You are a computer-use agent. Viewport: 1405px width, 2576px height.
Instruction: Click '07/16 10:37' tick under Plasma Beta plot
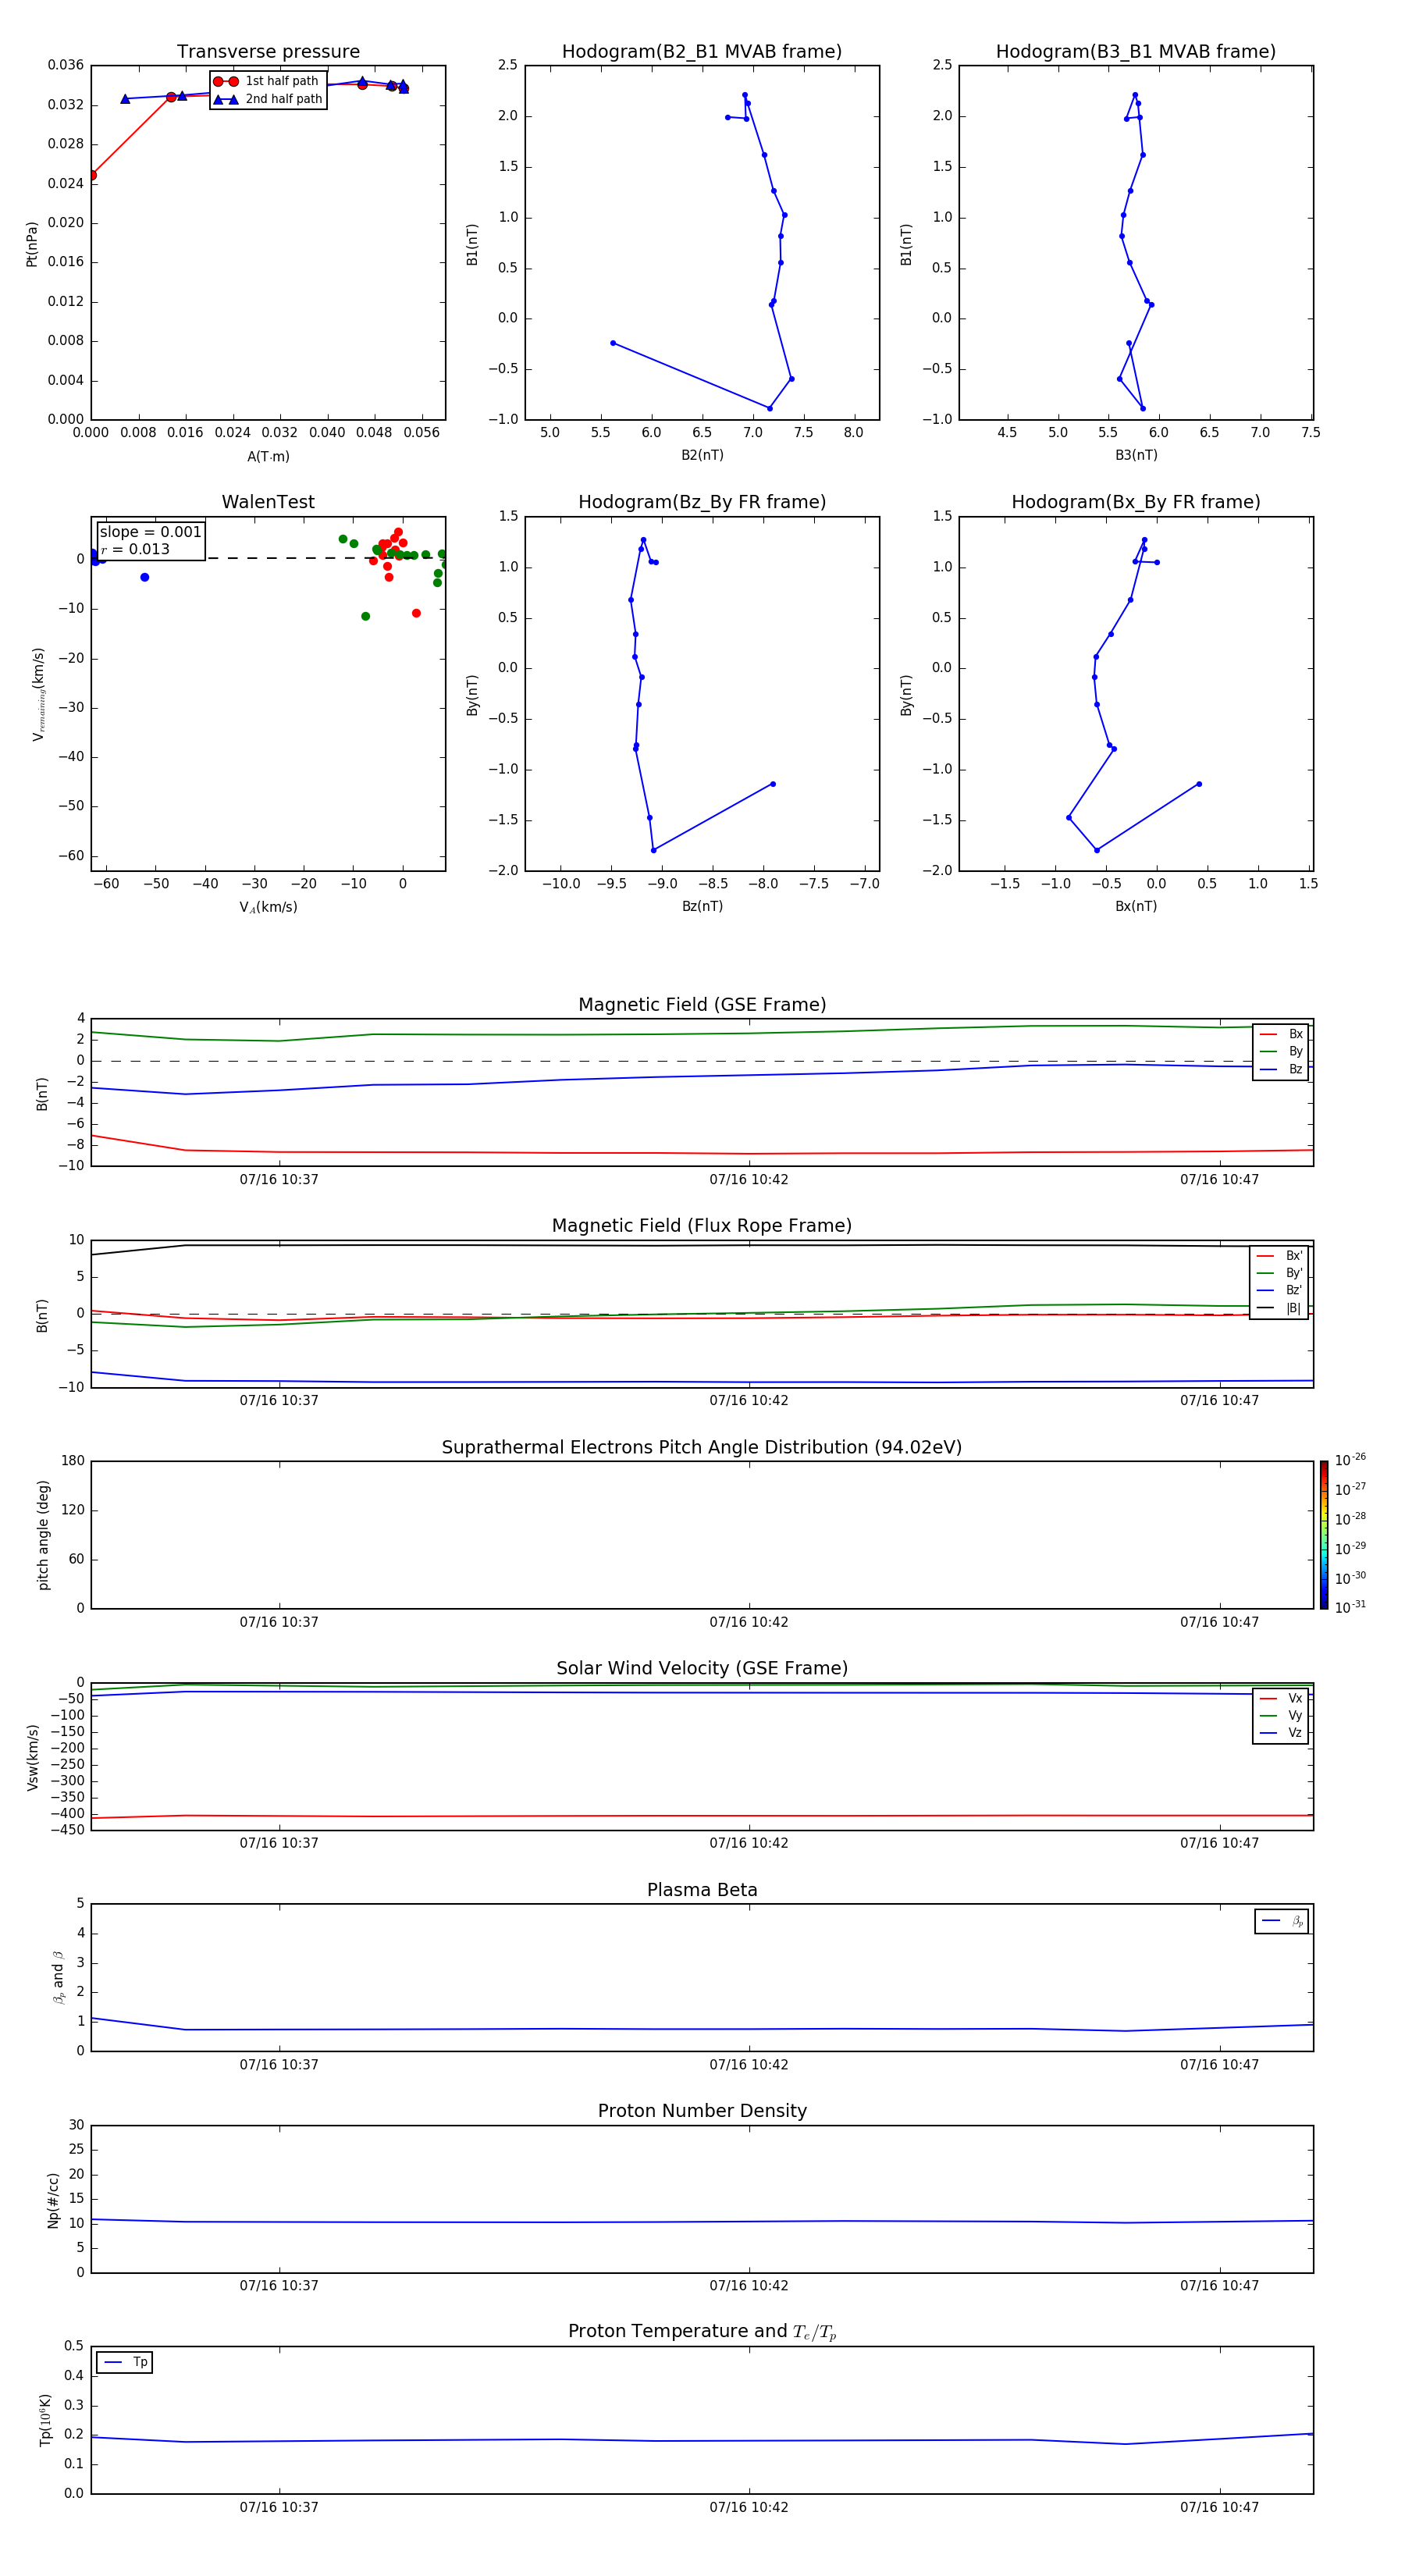pos(279,2065)
